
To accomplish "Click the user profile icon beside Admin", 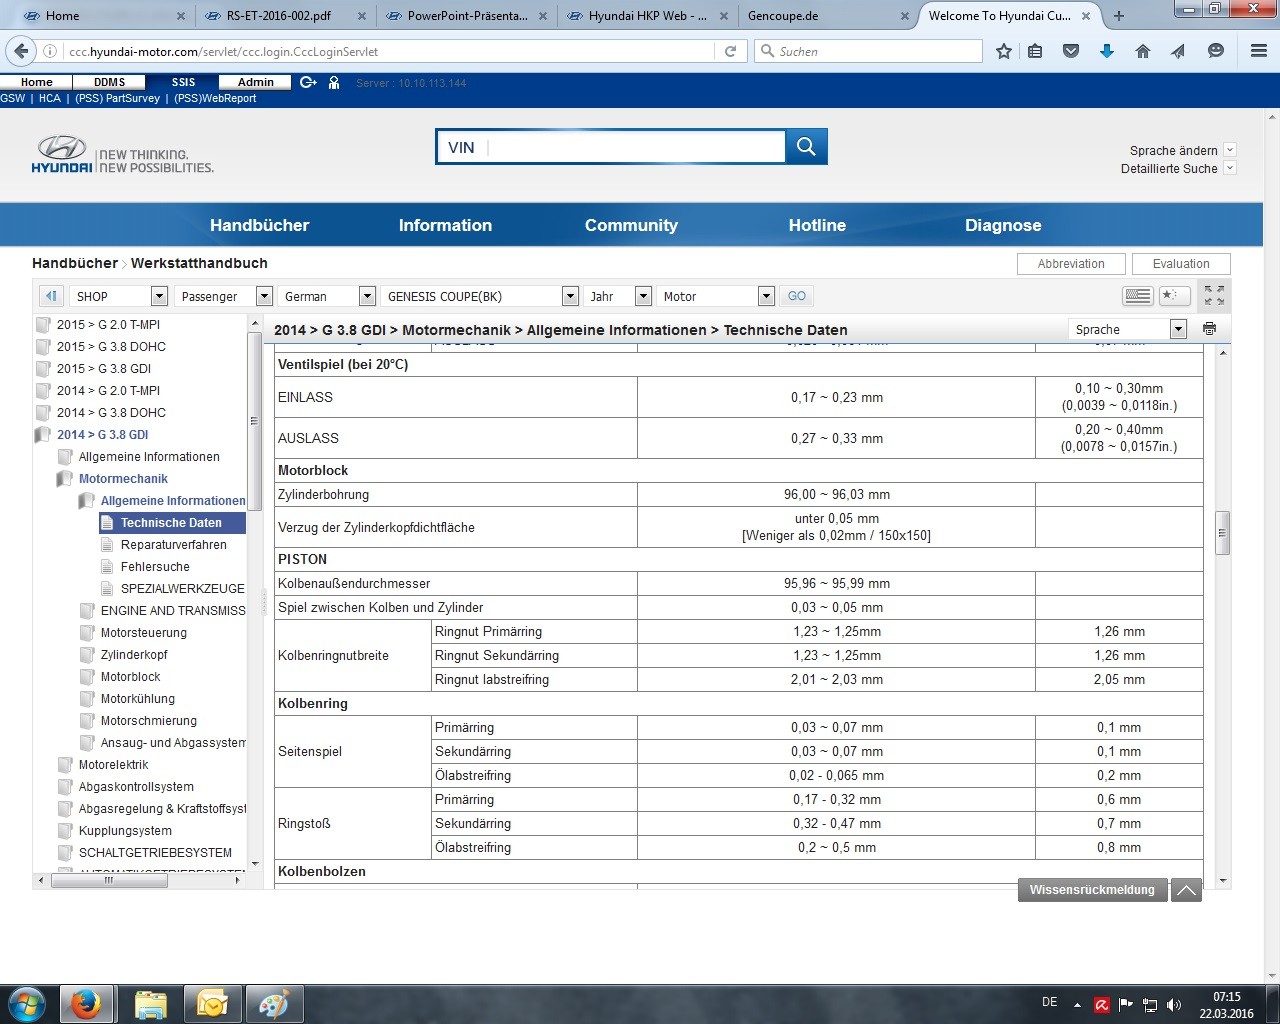I will pos(334,82).
